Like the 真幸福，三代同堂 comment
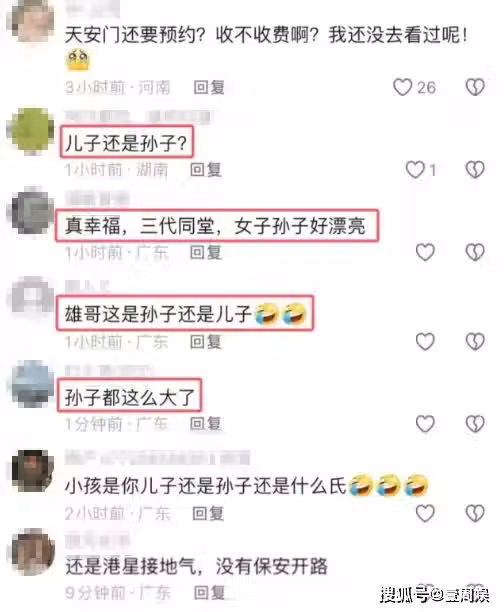Screen dimensions: 504x612 [x=425, y=252]
